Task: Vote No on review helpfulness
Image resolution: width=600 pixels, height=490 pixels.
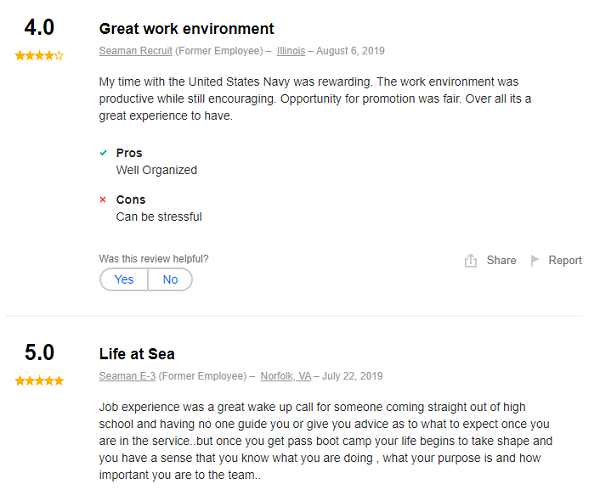Action: 170,280
